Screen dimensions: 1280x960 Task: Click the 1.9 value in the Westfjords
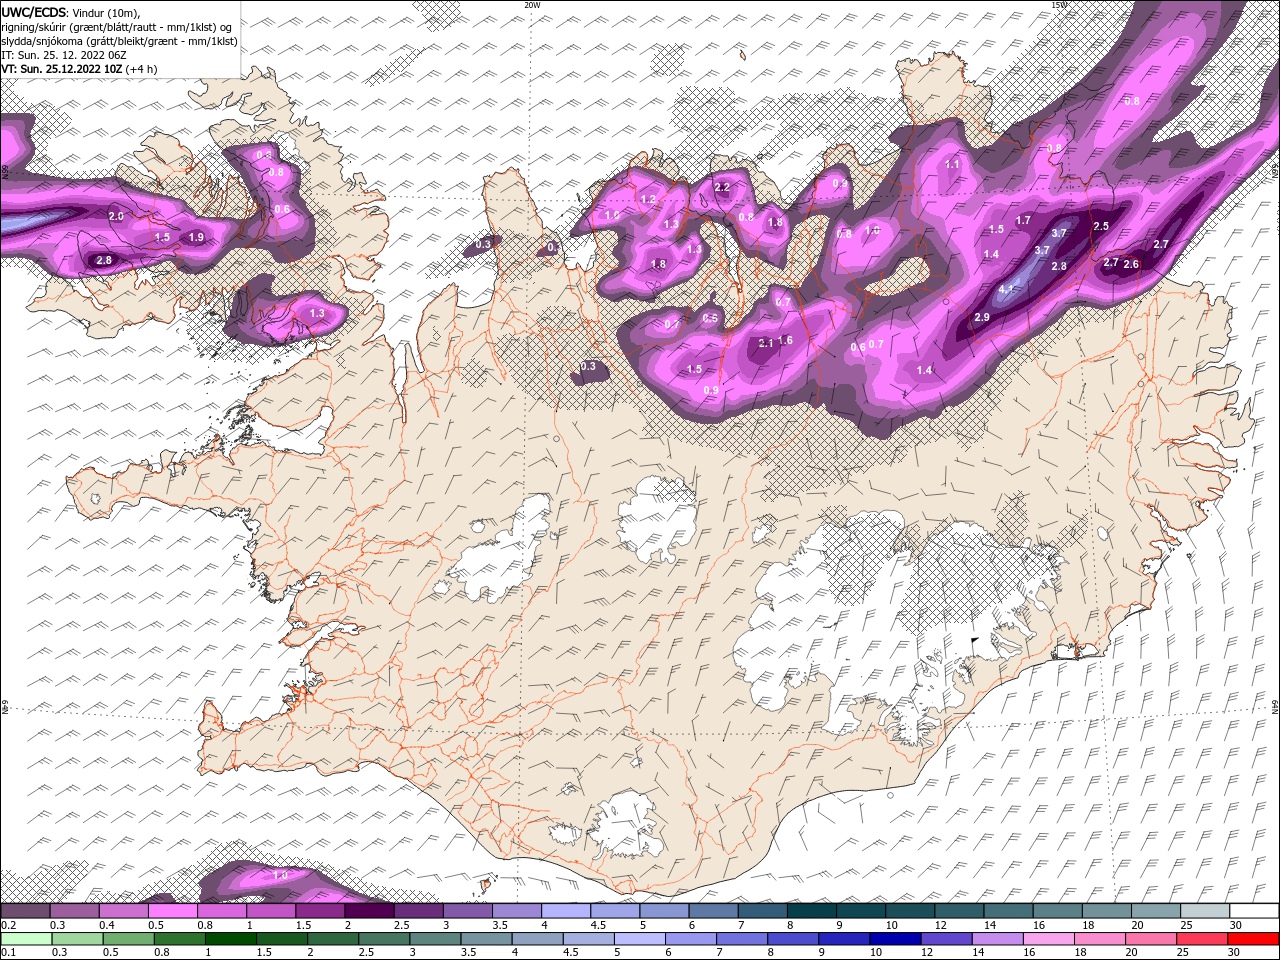(x=196, y=237)
